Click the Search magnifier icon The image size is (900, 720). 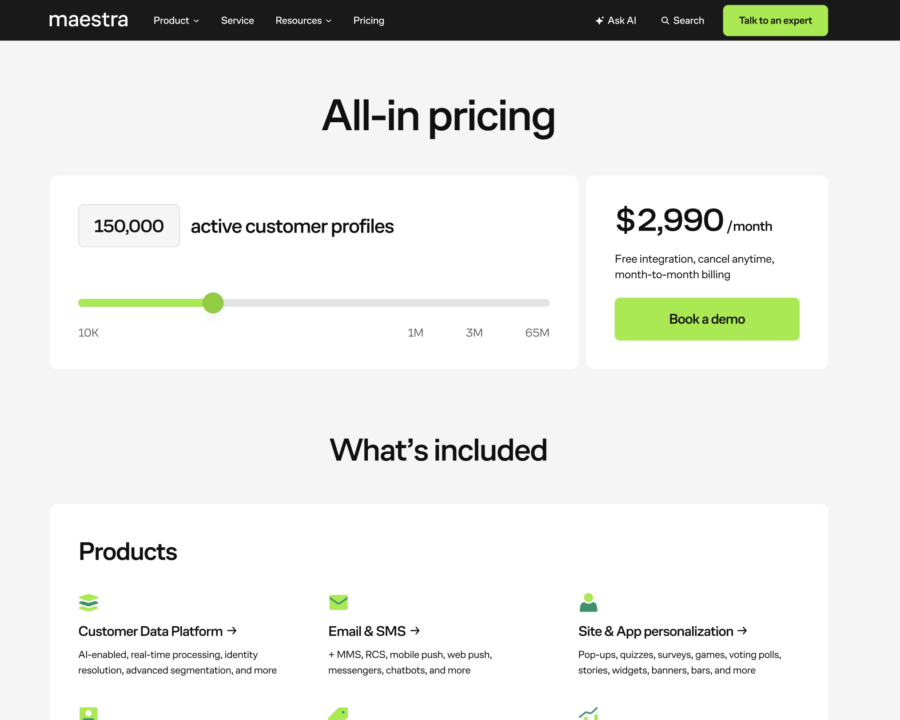pos(665,21)
